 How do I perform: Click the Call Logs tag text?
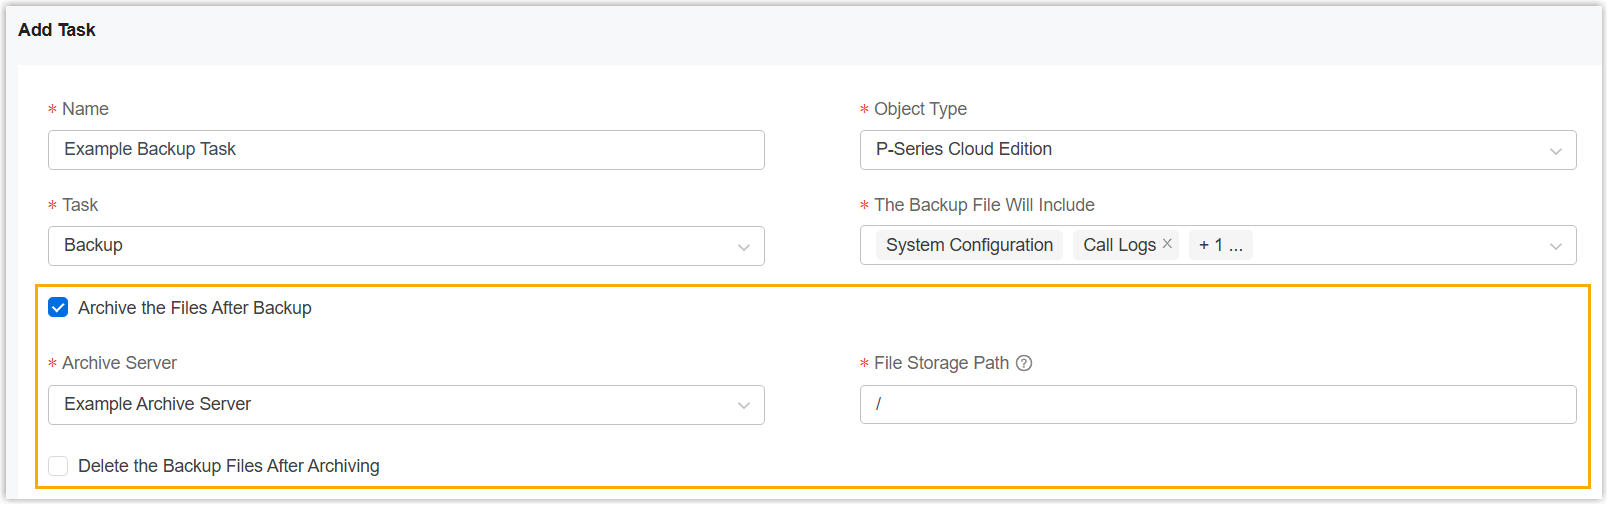pos(1118,245)
